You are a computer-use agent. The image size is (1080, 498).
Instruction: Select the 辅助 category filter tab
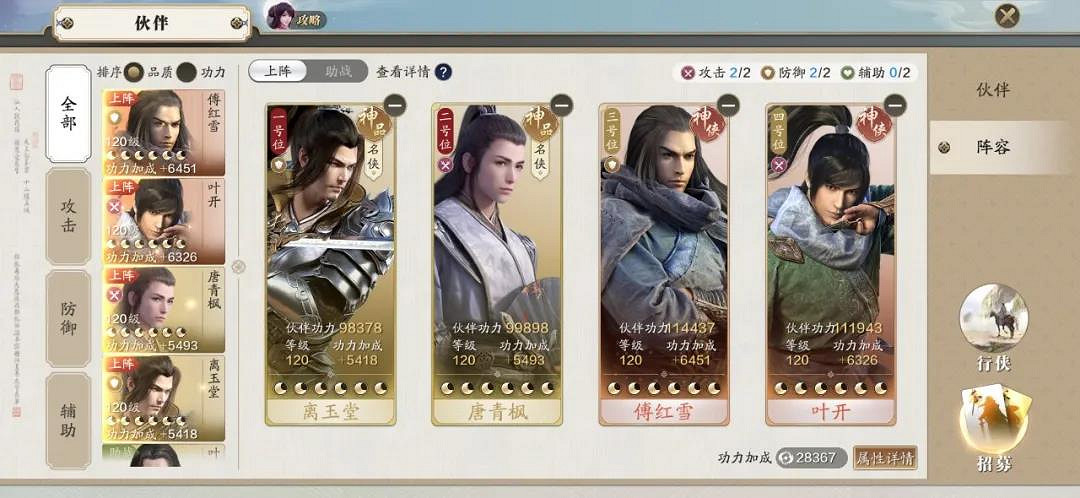[x=68, y=421]
